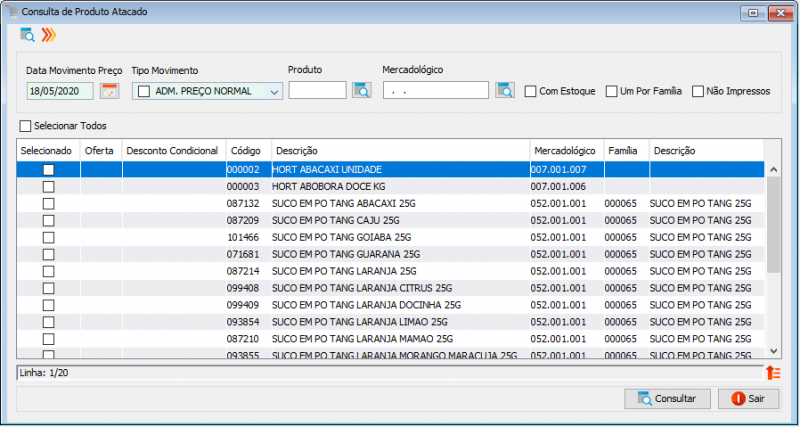Toggle the Com Estoque checkbox
The width and height of the screenshot is (800, 427).
(x=531, y=92)
